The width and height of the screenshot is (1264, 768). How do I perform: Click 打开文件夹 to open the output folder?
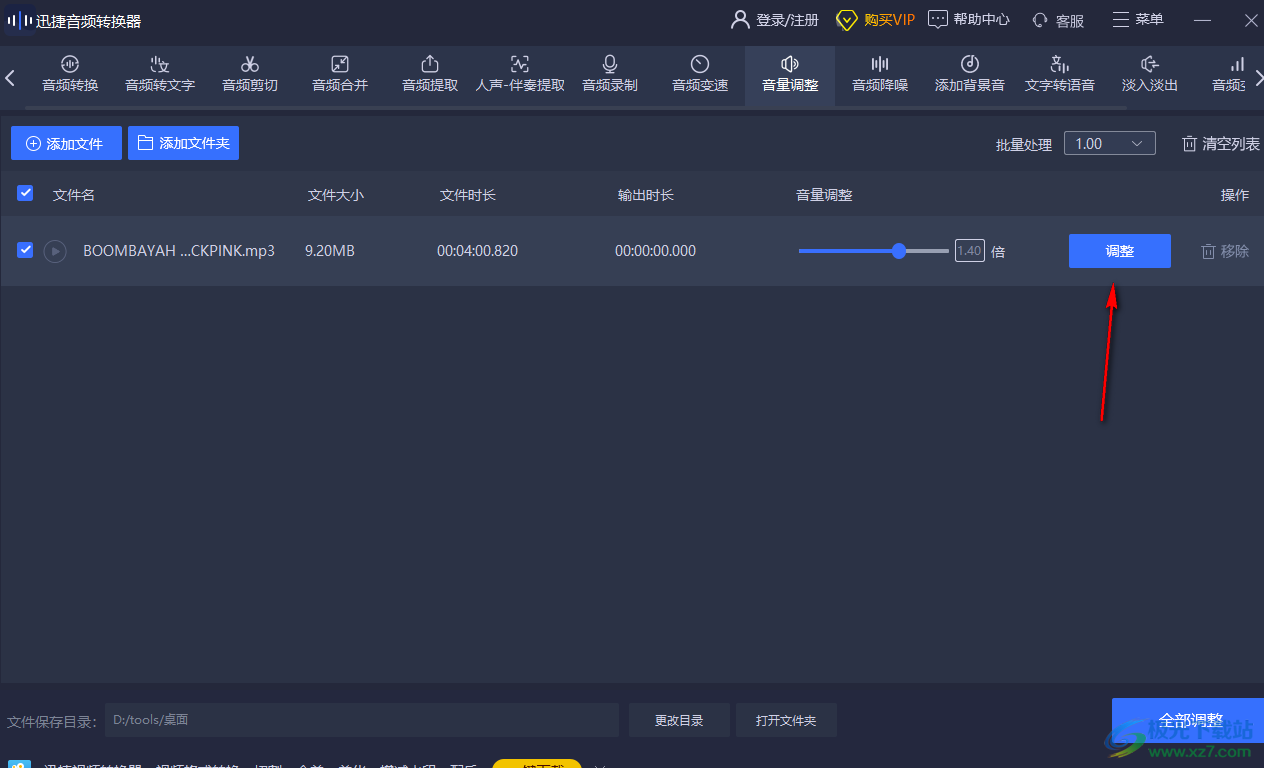(x=786, y=720)
